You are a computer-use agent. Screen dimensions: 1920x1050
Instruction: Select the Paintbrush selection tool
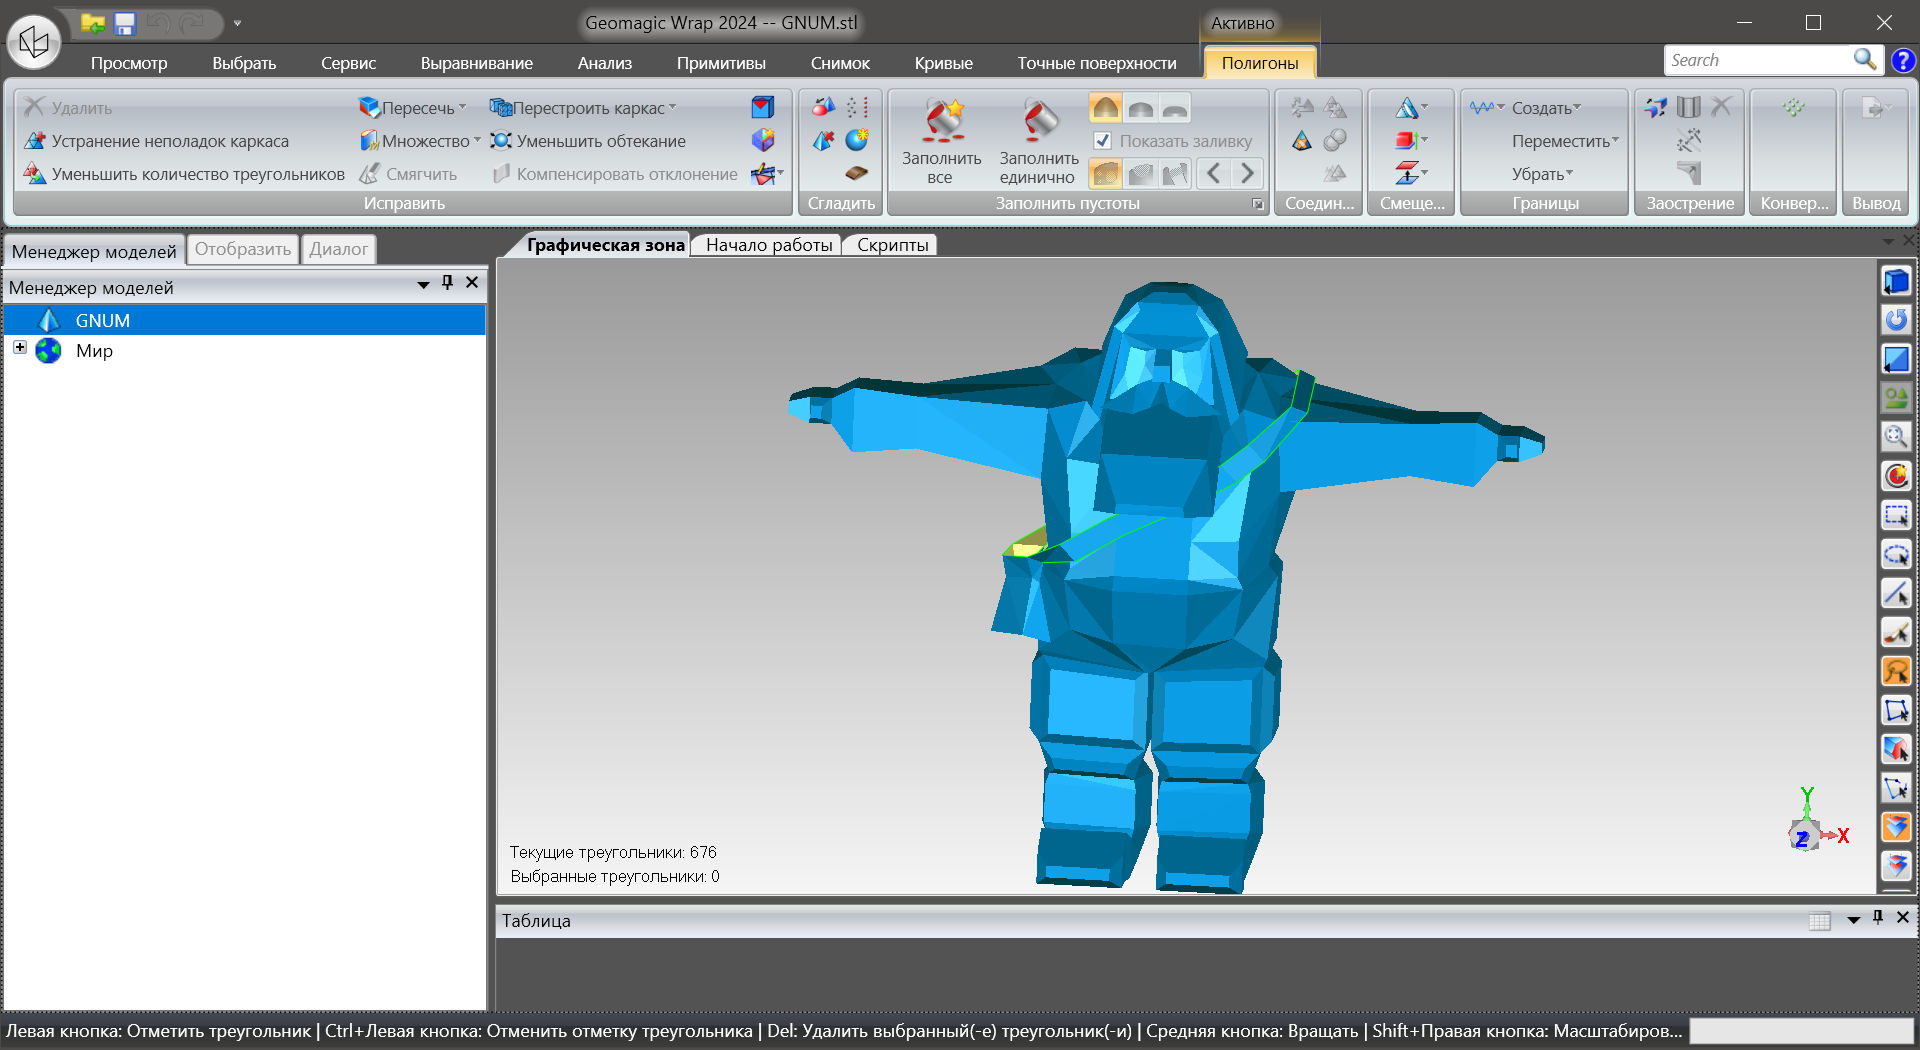pyautogui.click(x=1896, y=632)
